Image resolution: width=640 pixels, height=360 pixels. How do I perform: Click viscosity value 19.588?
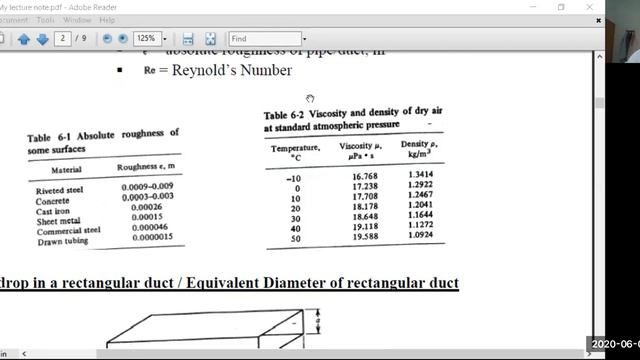(x=365, y=236)
